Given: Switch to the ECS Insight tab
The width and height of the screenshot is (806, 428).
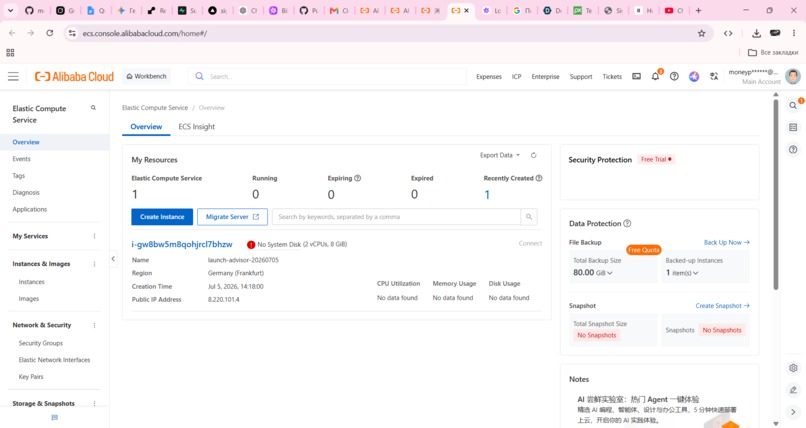Looking at the screenshot, I should (x=196, y=126).
